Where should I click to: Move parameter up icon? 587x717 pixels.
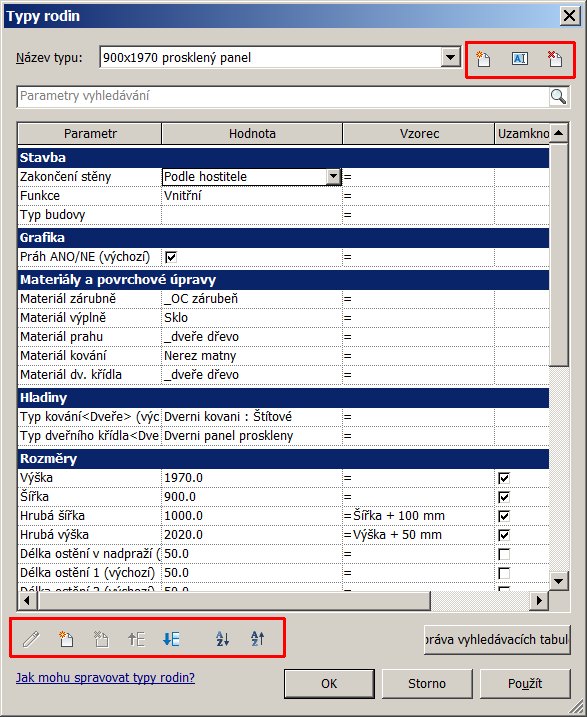[136, 638]
